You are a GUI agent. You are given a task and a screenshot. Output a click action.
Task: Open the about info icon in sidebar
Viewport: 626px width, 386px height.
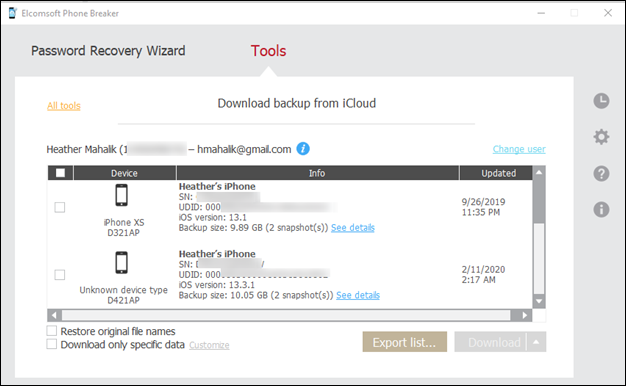(x=601, y=209)
